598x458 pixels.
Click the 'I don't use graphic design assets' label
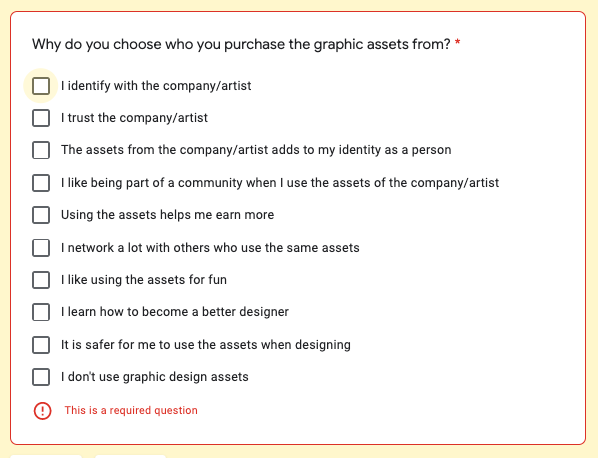[155, 377]
